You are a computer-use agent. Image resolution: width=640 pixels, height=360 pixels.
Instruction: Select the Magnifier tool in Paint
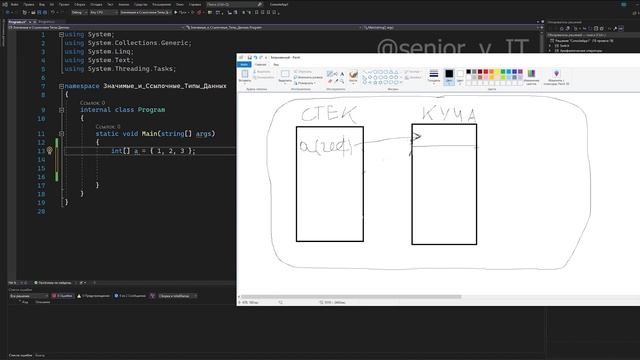click(x=342, y=81)
